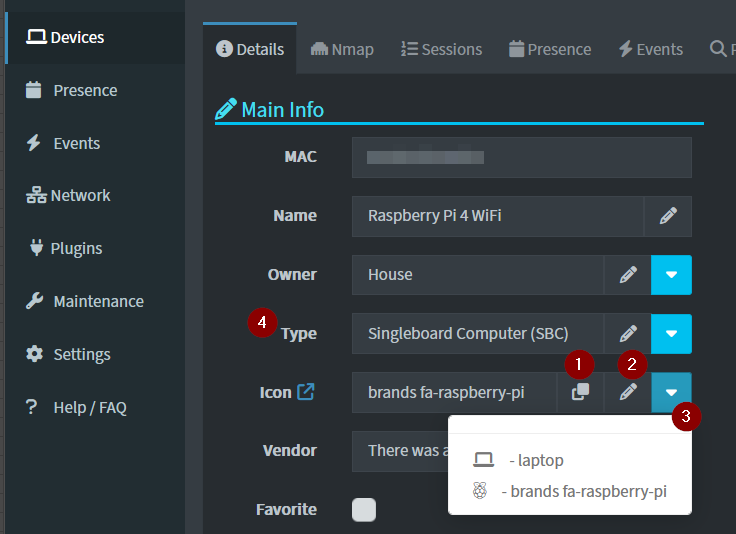736x534 pixels.
Task: Collapse the Icon dropdown arrow
Action: 671,393
